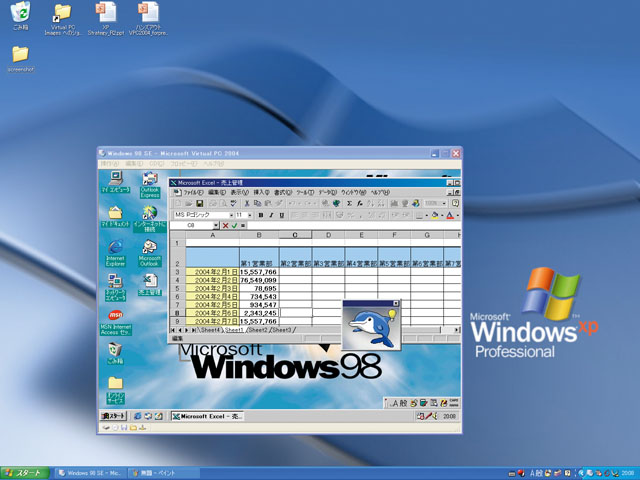Open Excel File menu (ファイル)

[193, 192]
